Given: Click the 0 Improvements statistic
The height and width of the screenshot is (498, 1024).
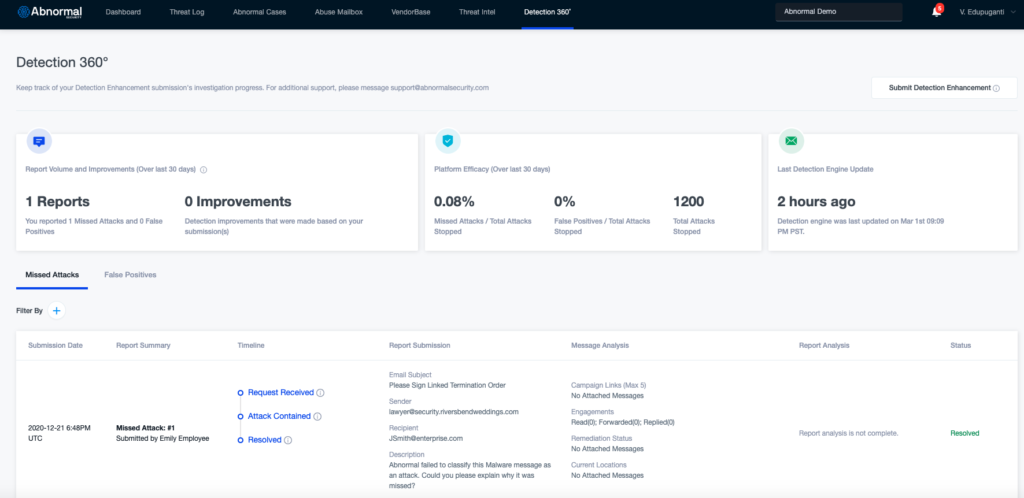Looking at the screenshot, I should click(x=238, y=202).
